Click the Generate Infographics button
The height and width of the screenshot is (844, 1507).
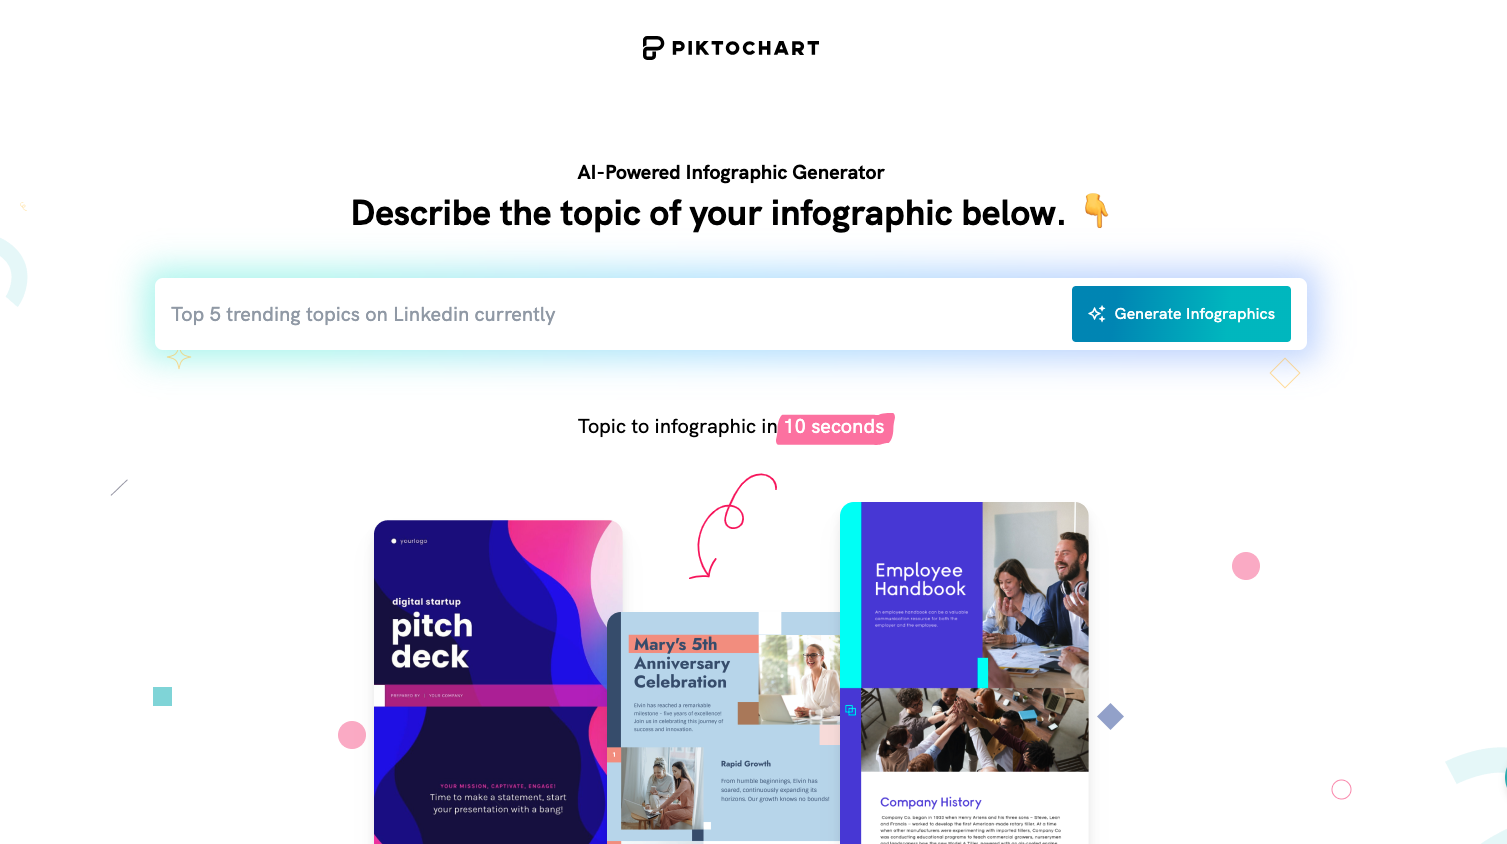(x=1181, y=314)
